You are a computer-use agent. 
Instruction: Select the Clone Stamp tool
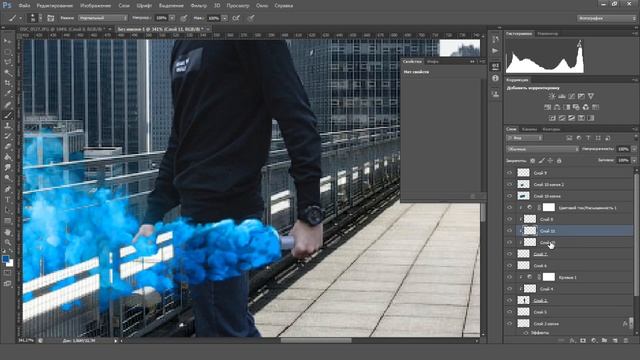point(8,126)
